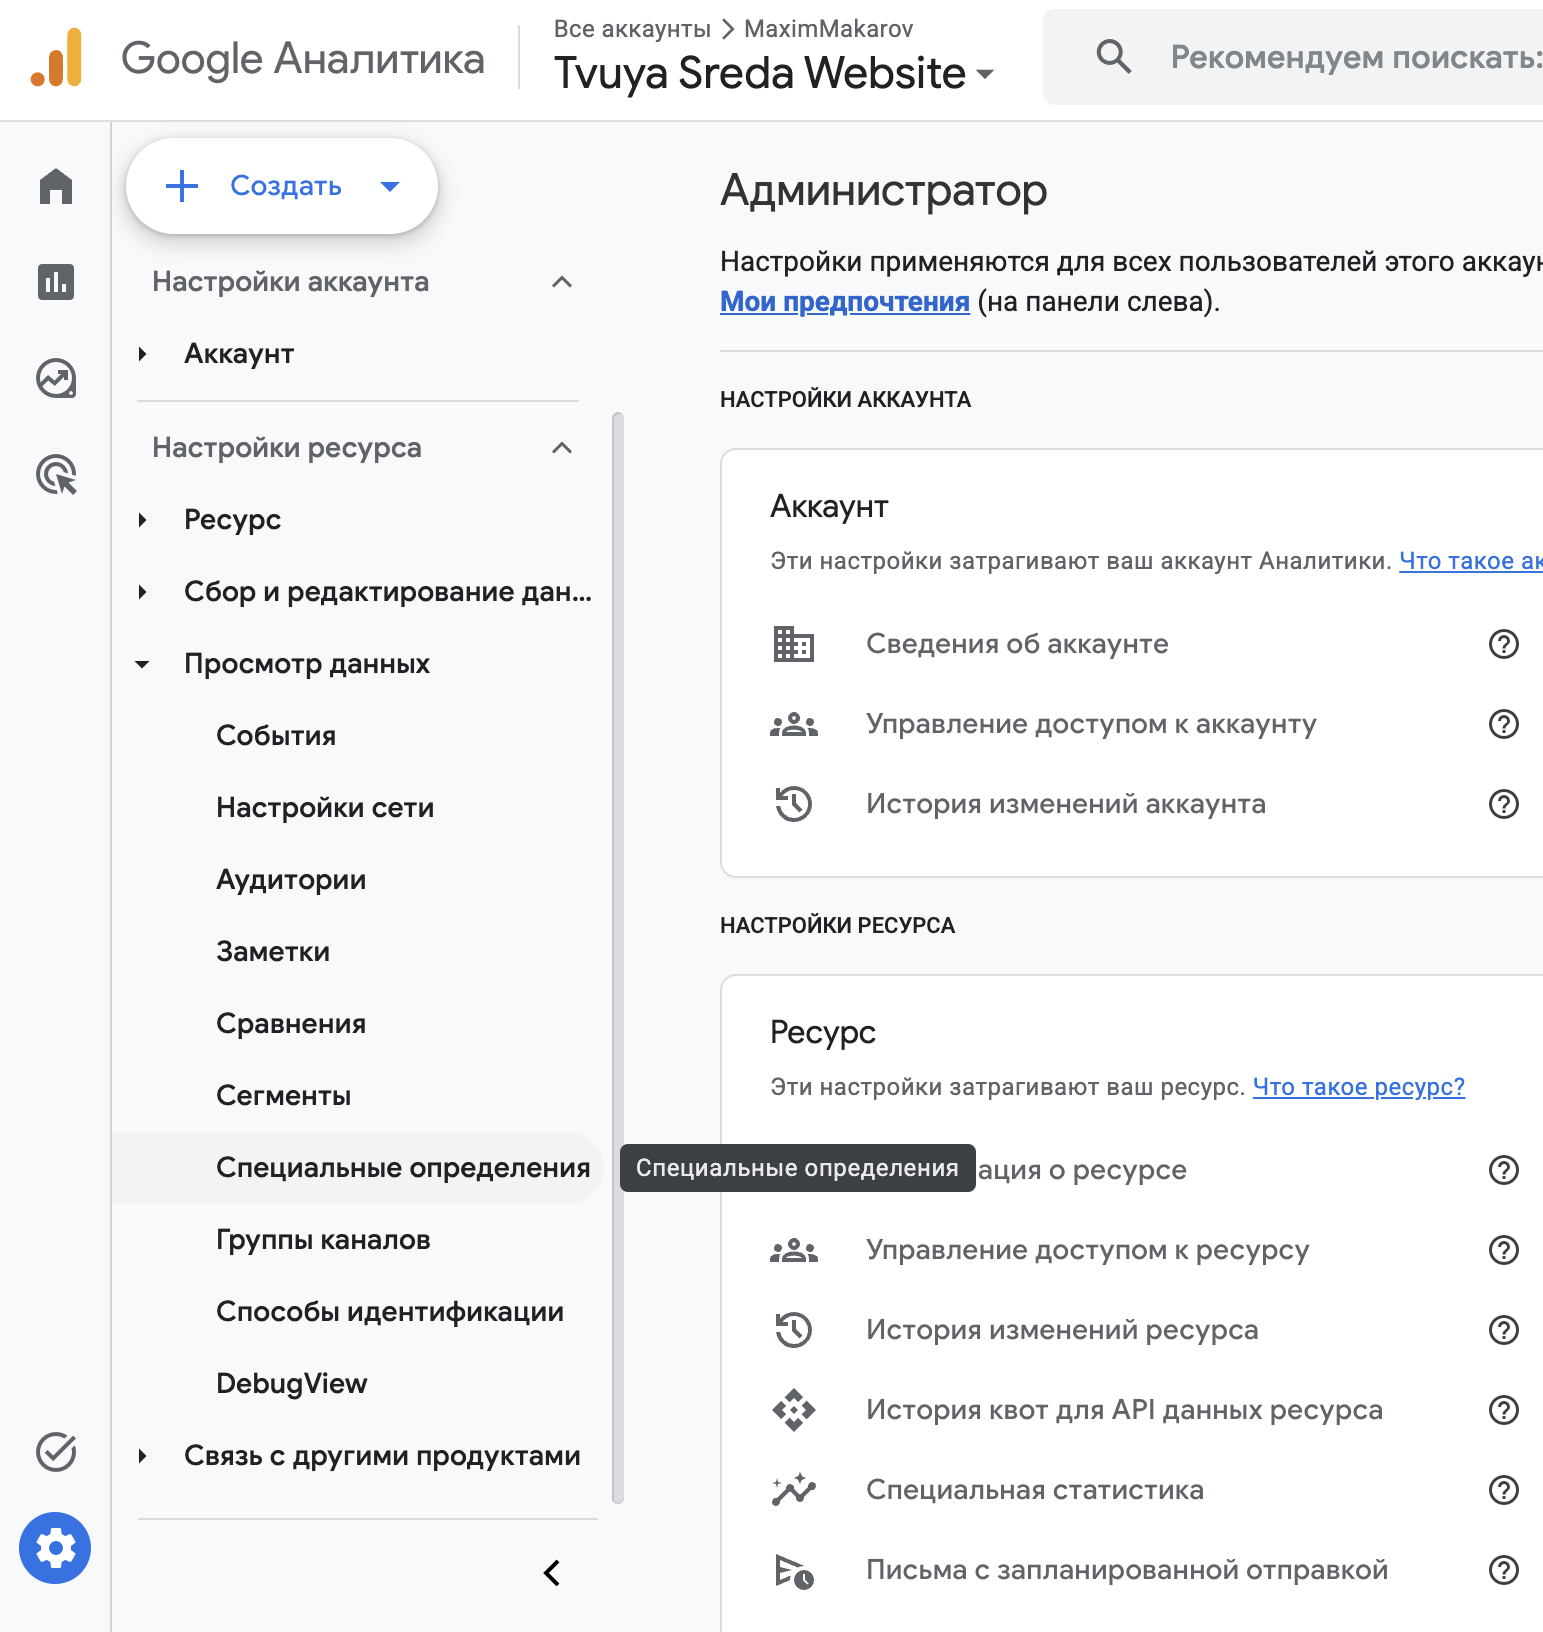Viewport: 1543px width, 1632px height.
Task: Open the Advertising cursor target icon
Action: point(56,474)
